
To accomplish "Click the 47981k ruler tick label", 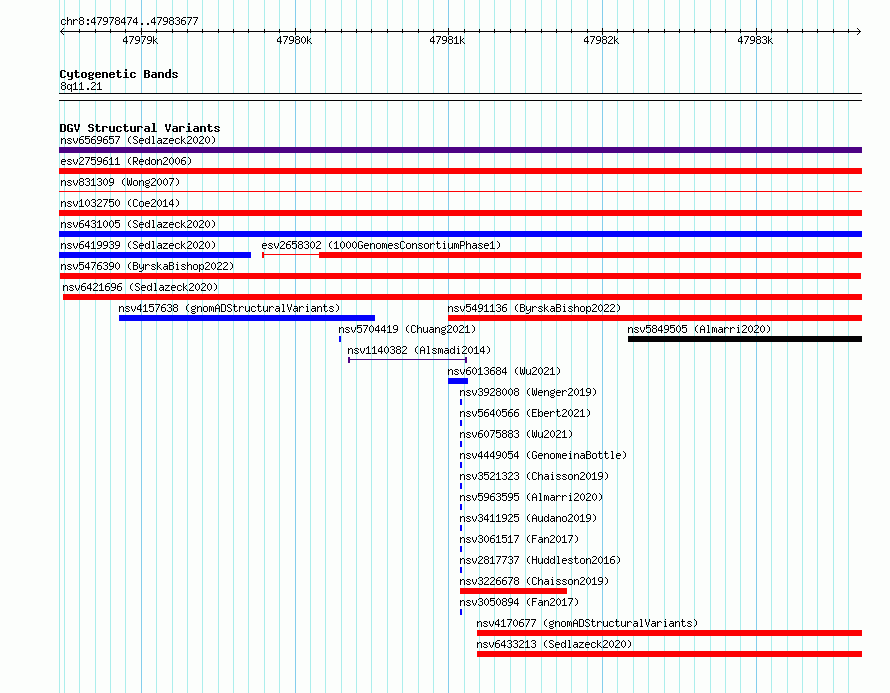I will pyautogui.click(x=447, y=40).
